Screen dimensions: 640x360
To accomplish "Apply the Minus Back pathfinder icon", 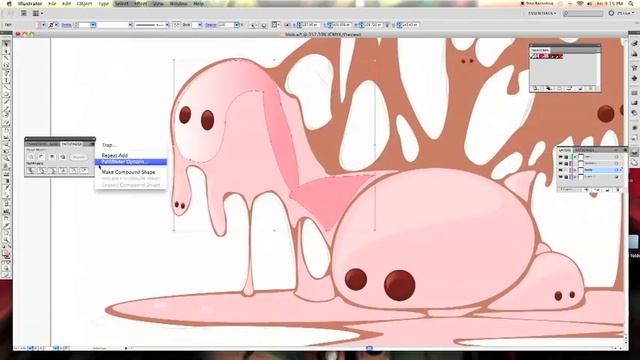I will (x=84, y=171).
